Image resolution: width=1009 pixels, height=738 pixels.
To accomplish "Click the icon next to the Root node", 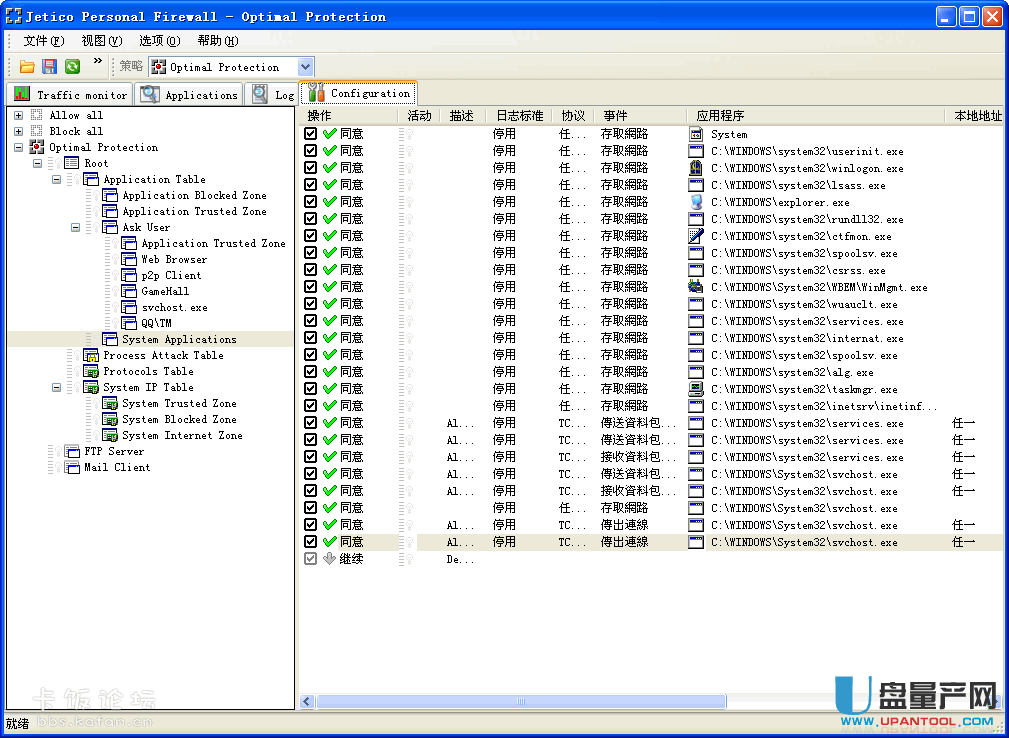I will pyautogui.click(x=71, y=163).
